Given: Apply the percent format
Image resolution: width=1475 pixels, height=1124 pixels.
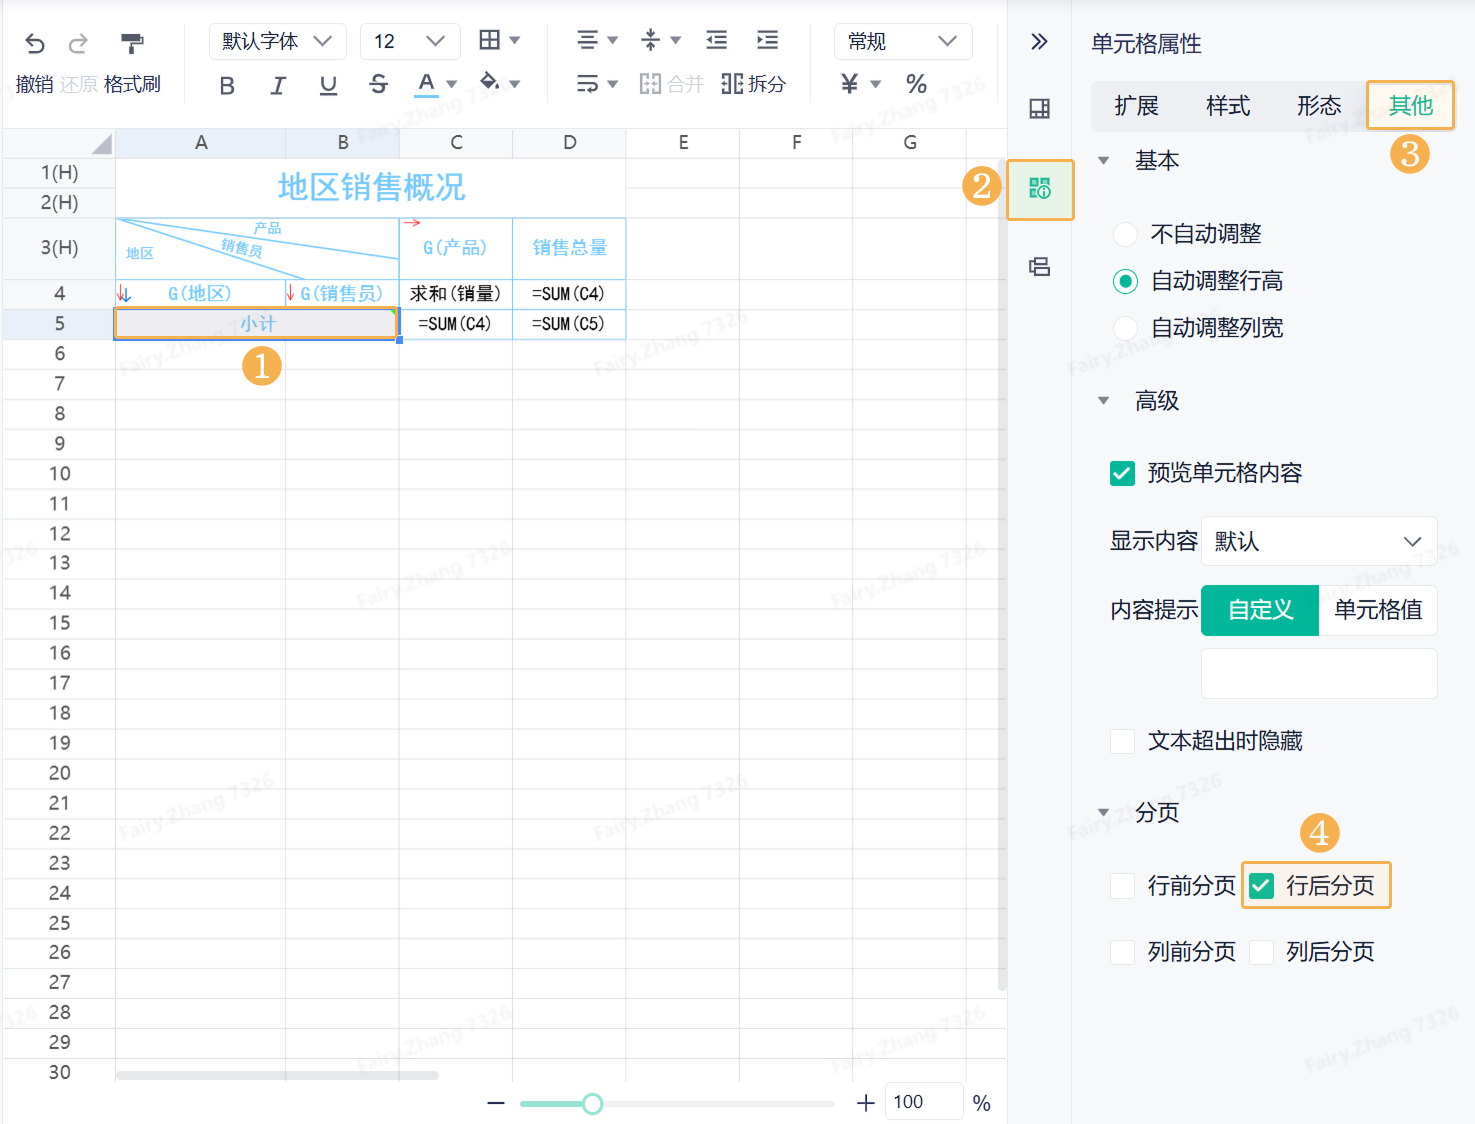Looking at the screenshot, I should [916, 84].
